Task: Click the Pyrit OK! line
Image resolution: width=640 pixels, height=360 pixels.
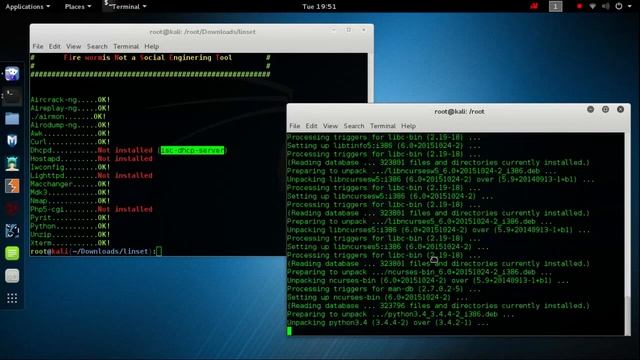Action: pyautogui.click(x=70, y=218)
